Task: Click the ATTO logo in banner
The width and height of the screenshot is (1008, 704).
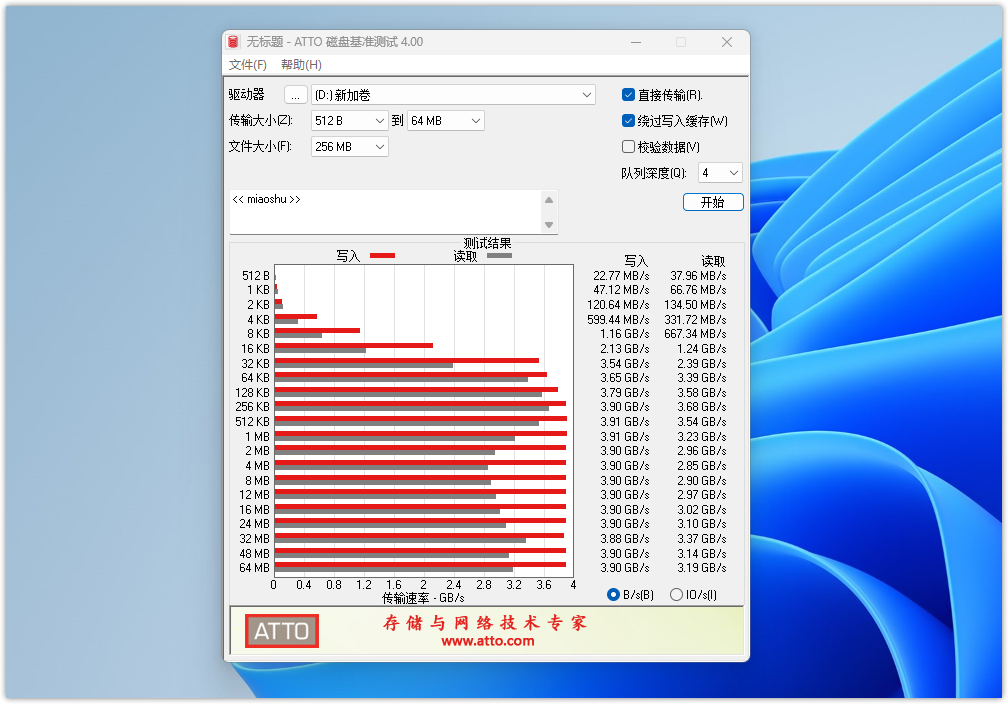Action: click(x=282, y=631)
